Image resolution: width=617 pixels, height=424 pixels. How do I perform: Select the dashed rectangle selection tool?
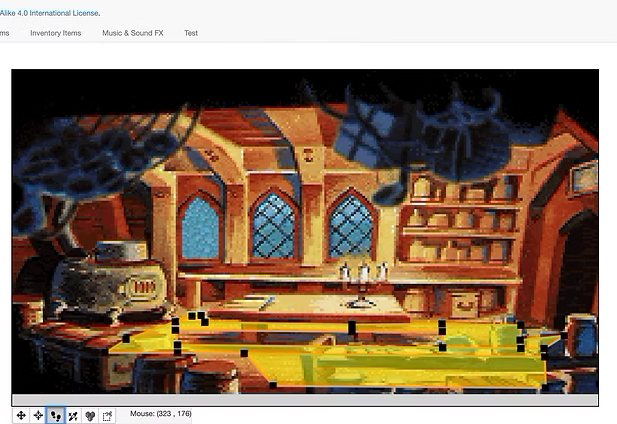(107, 415)
